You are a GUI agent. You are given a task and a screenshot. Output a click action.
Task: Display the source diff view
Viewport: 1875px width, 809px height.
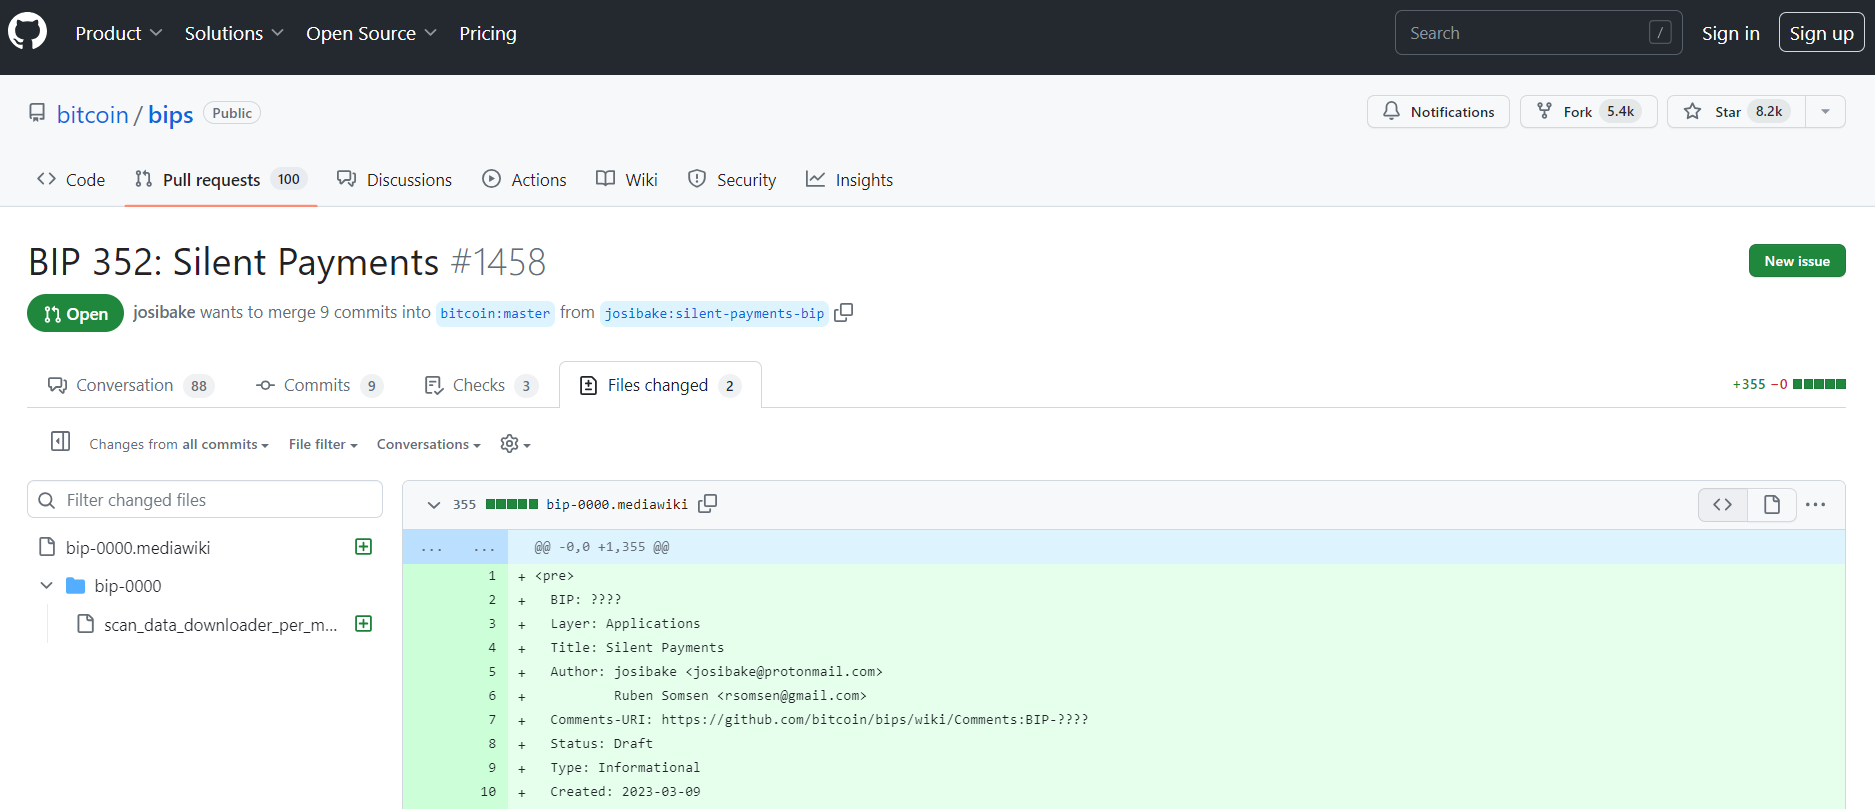point(1722,504)
